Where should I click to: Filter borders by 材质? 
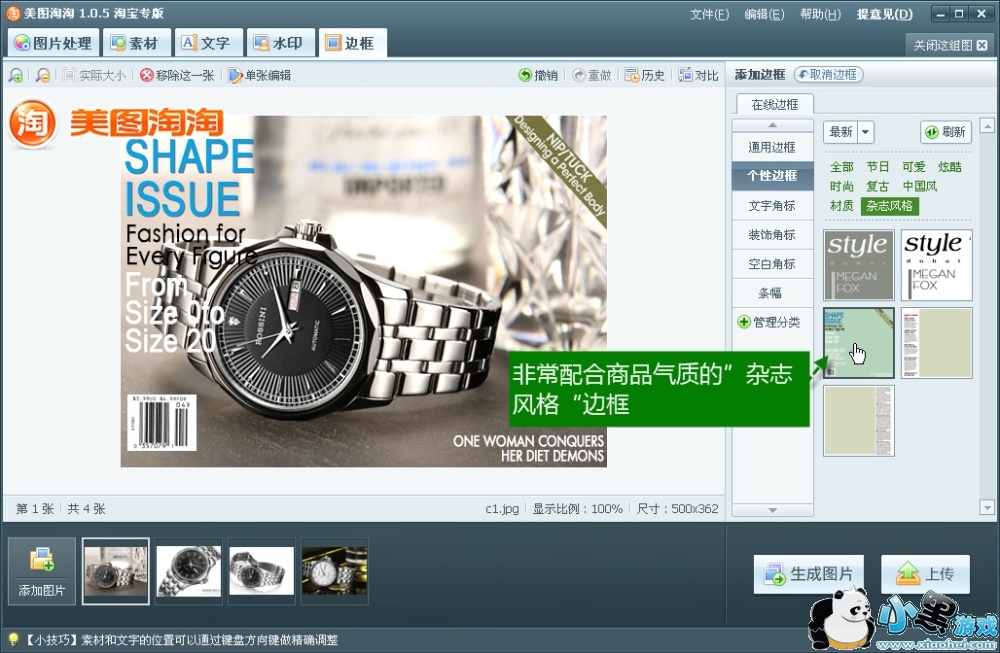click(842, 205)
